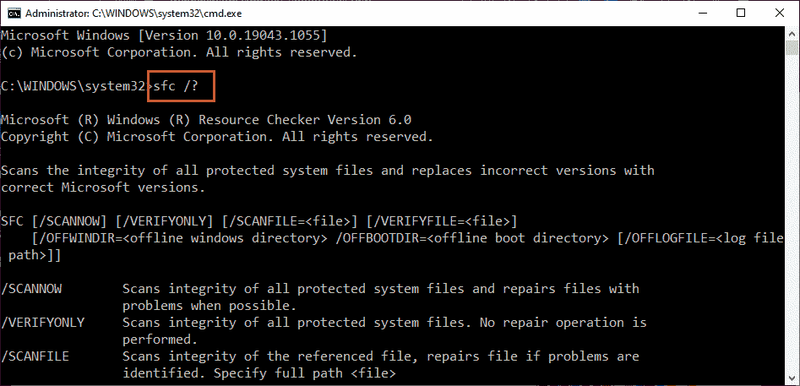Click /SCANNOW in the options description list
The height and width of the screenshot is (386, 800).
31,289
